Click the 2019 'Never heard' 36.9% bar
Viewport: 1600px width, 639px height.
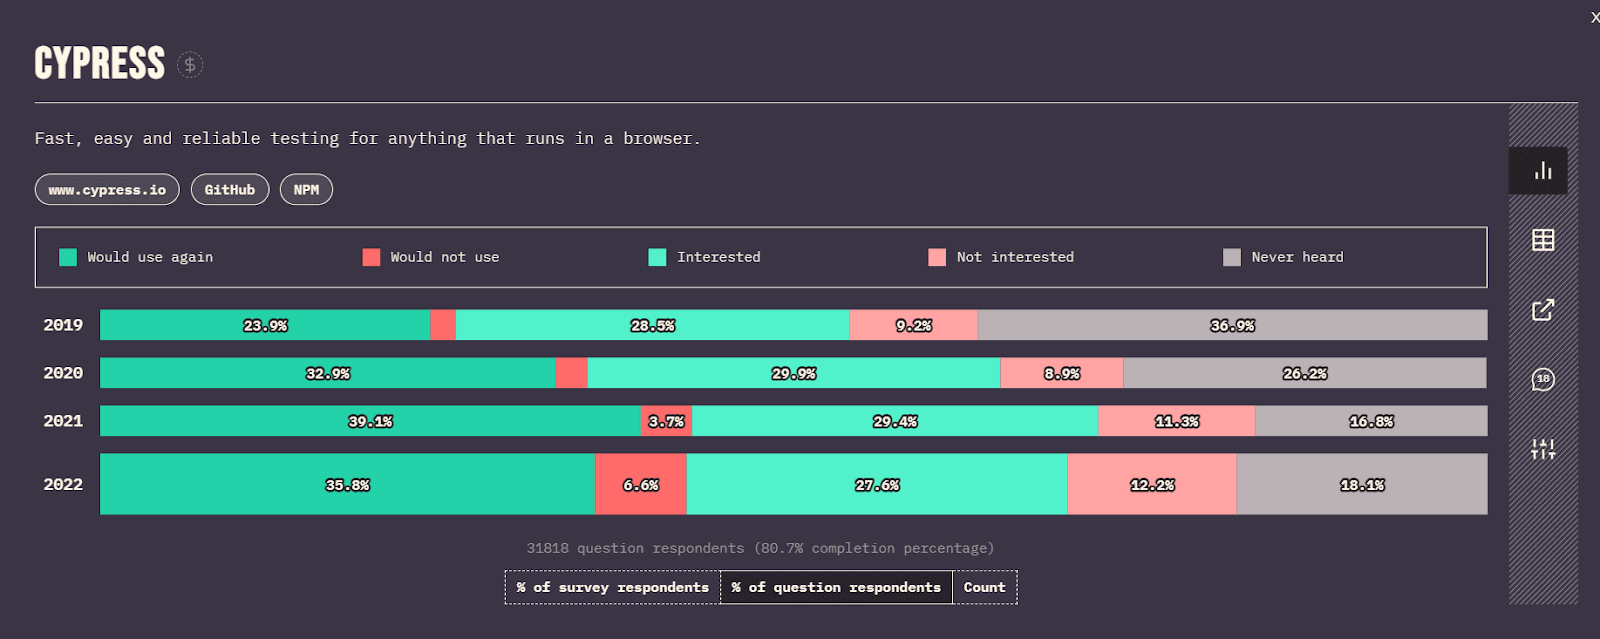click(x=1232, y=325)
